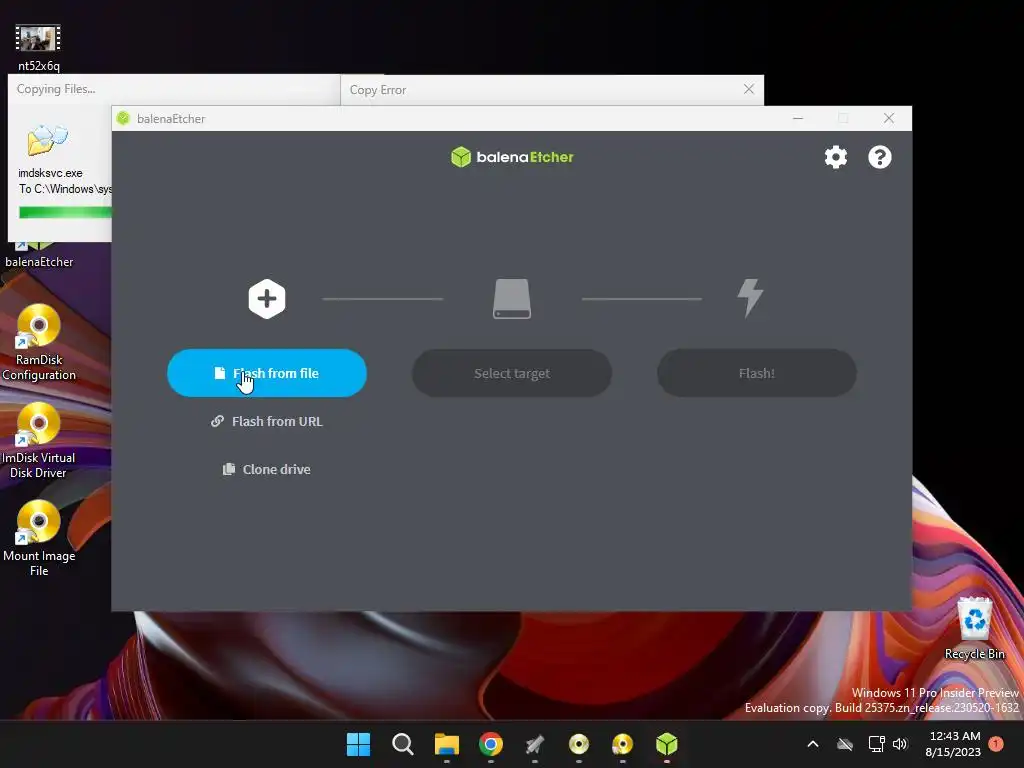Open ImDisk Virtual Disk Driver shortcut
The height and width of the screenshot is (768, 1024).
tap(39, 441)
